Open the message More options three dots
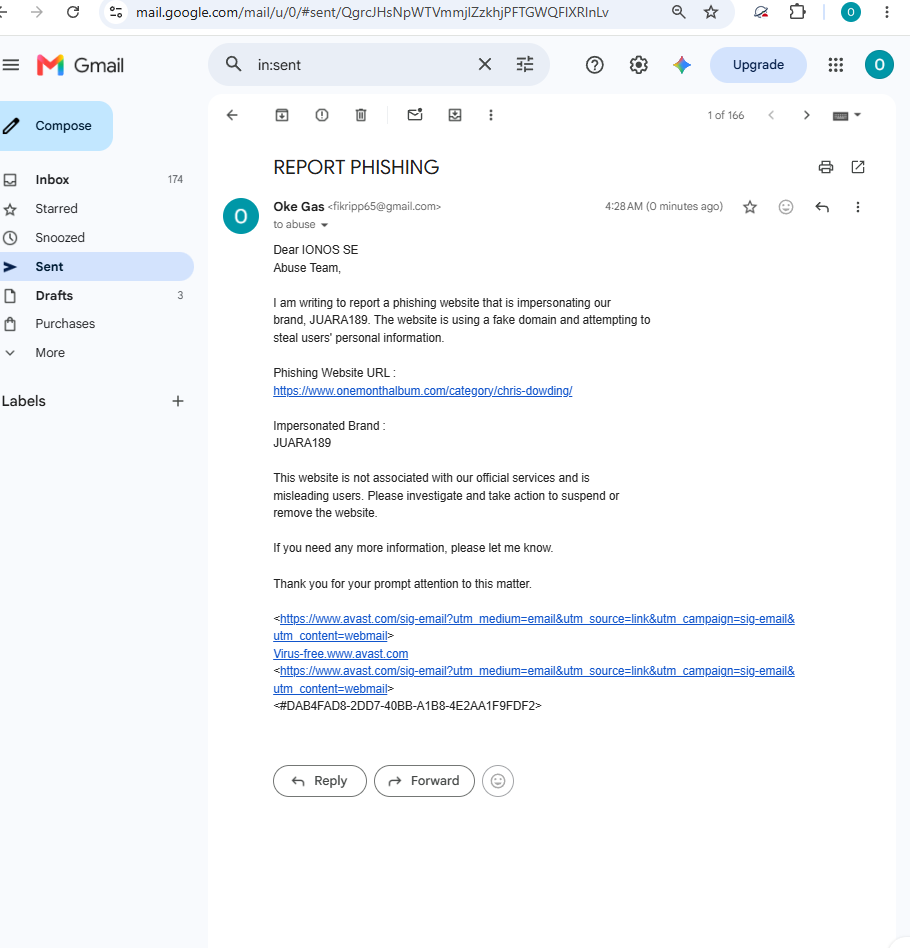The height and width of the screenshot is (948, 910). pos(857,207)
